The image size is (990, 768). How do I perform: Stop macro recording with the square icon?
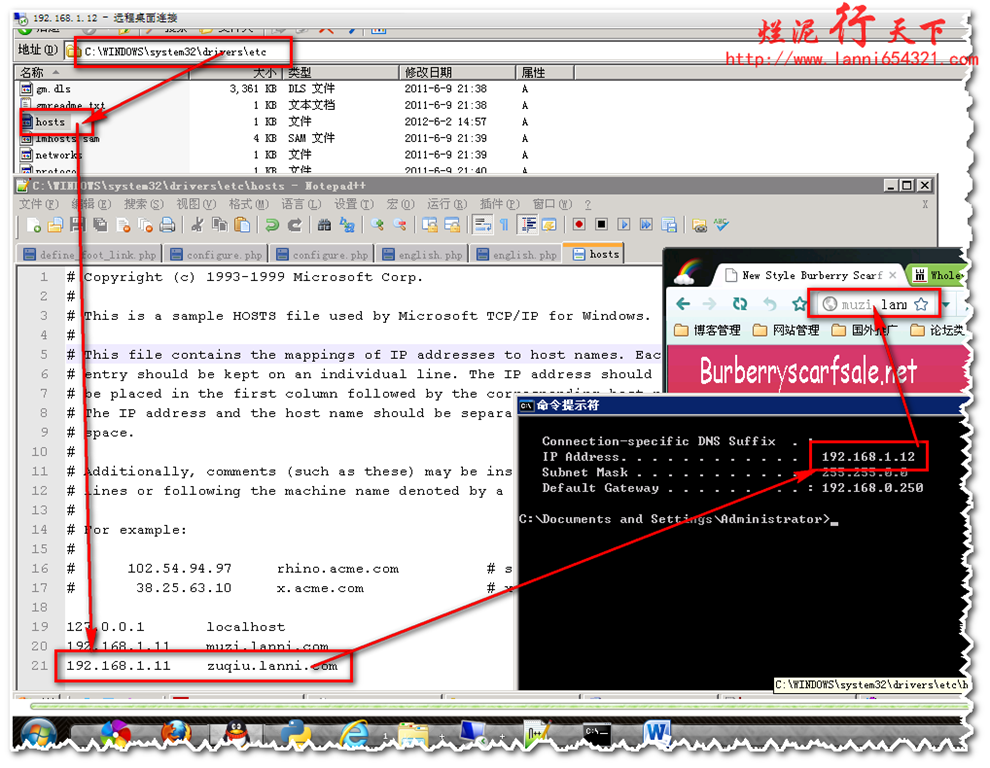(602, 224)
